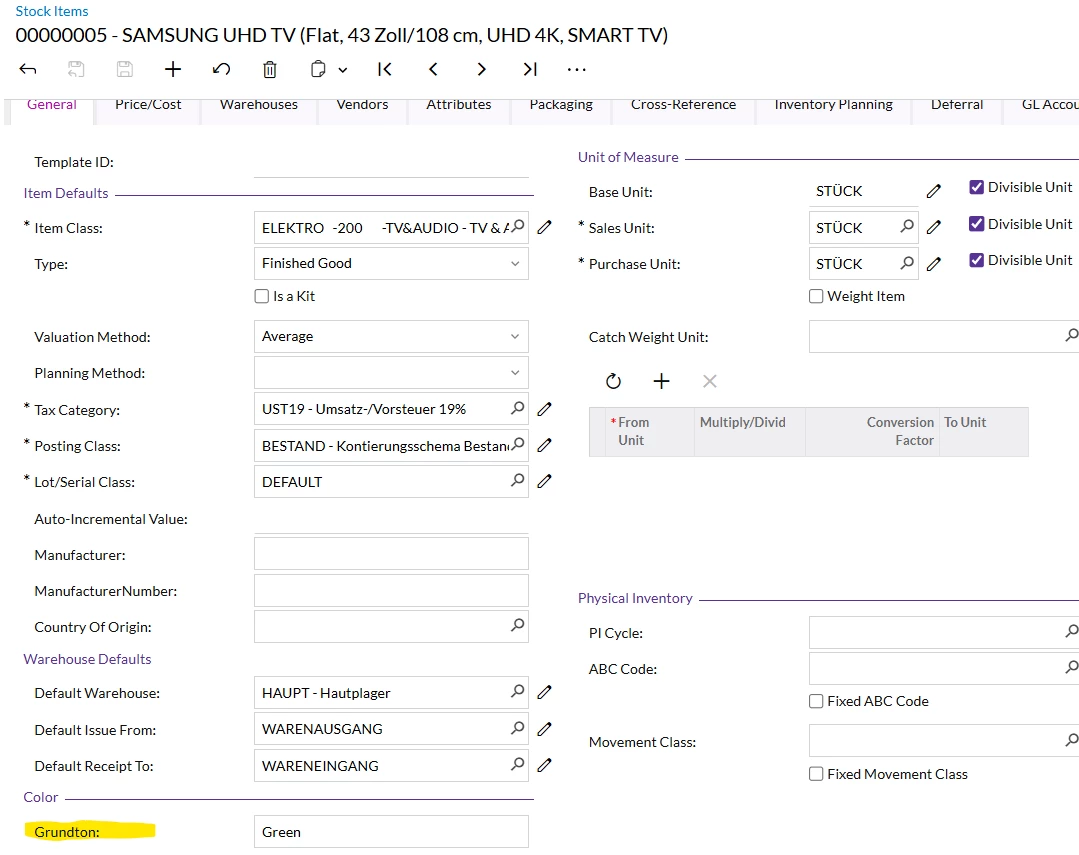This screenshot has width=1079, height=855.
Task: Open the Movement Class lookup field
Action: point(944,741)
